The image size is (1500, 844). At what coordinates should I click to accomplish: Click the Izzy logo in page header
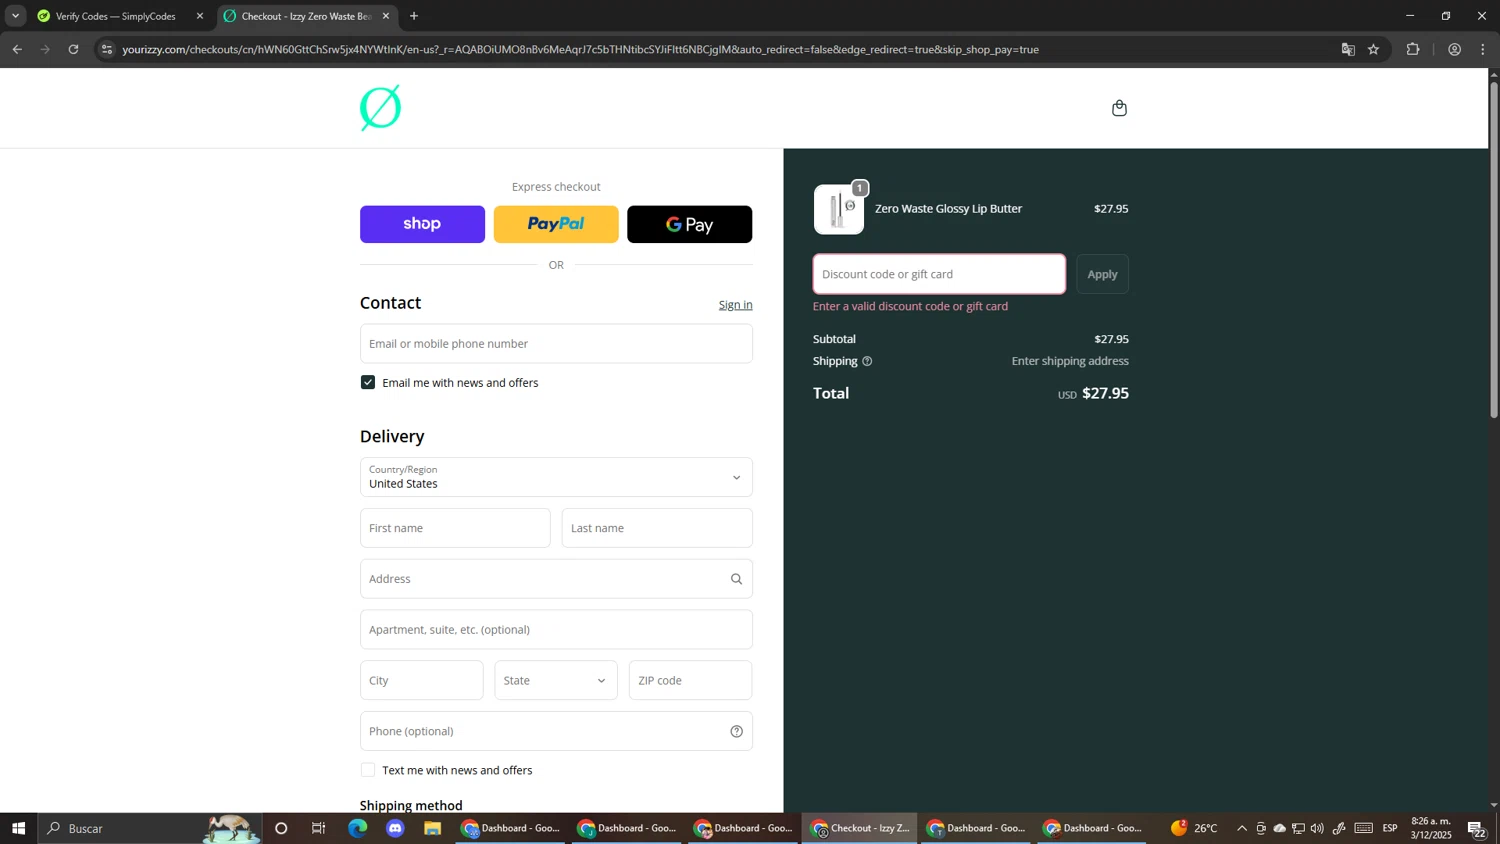click(x=380, y=108)
